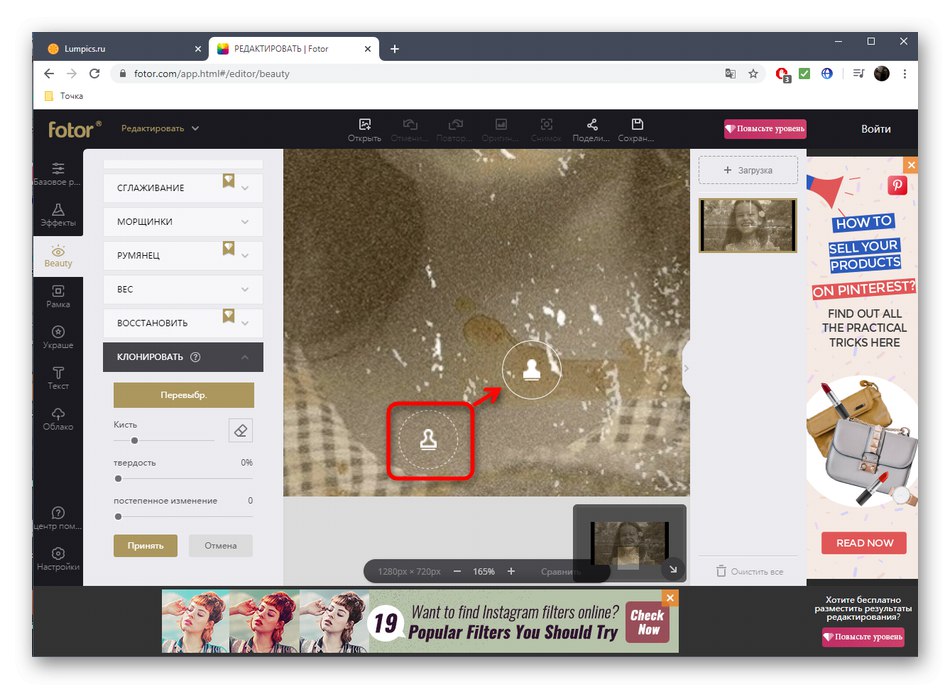Viewport: 950px width, 689px height.
Task: Open the Облако cloud section
Action: [58, 418]
